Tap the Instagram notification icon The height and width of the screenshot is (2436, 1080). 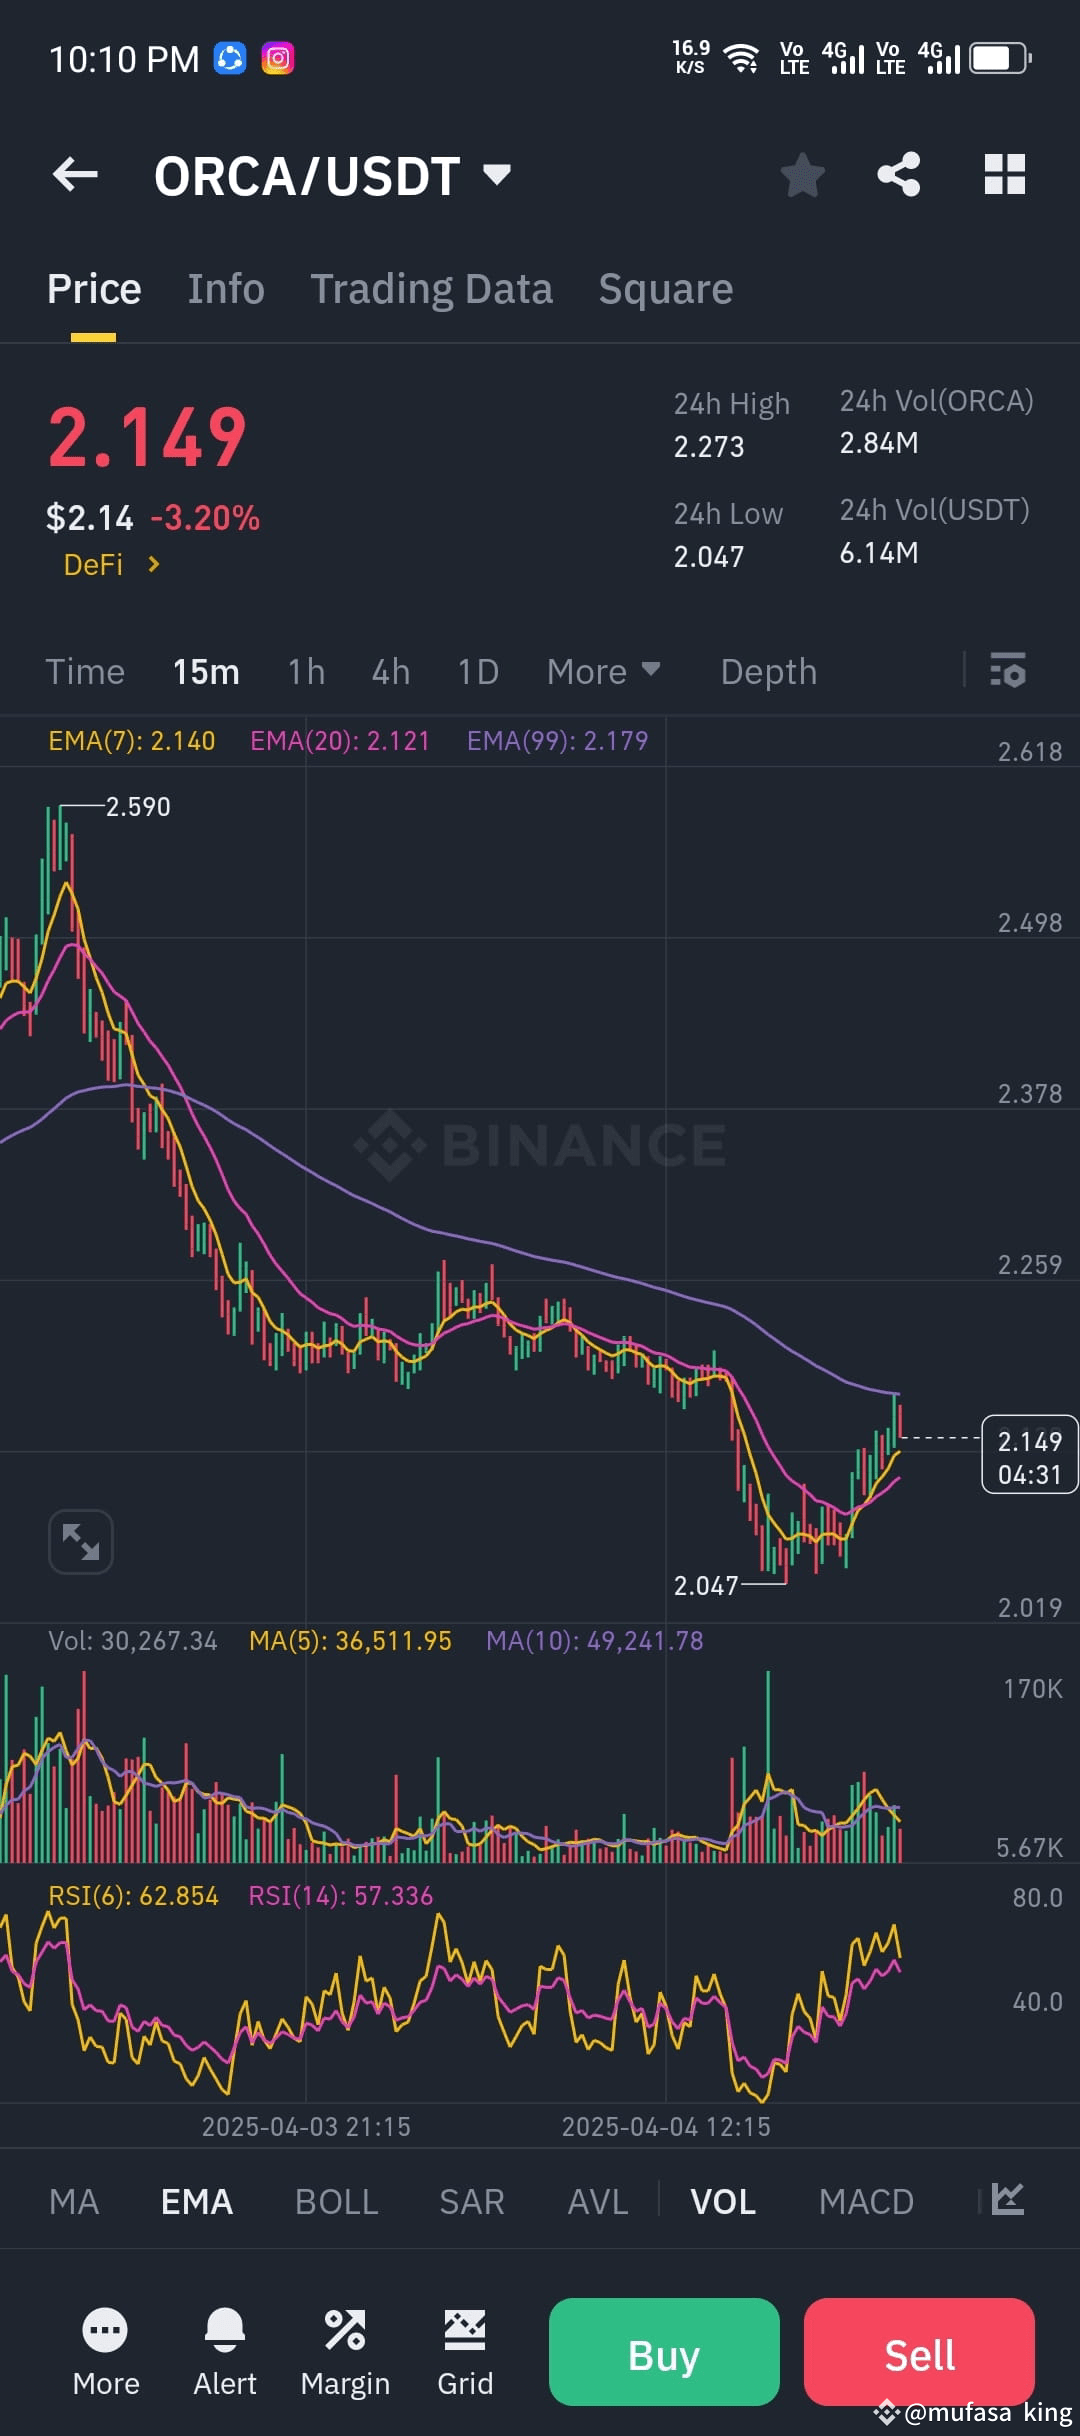278,59
